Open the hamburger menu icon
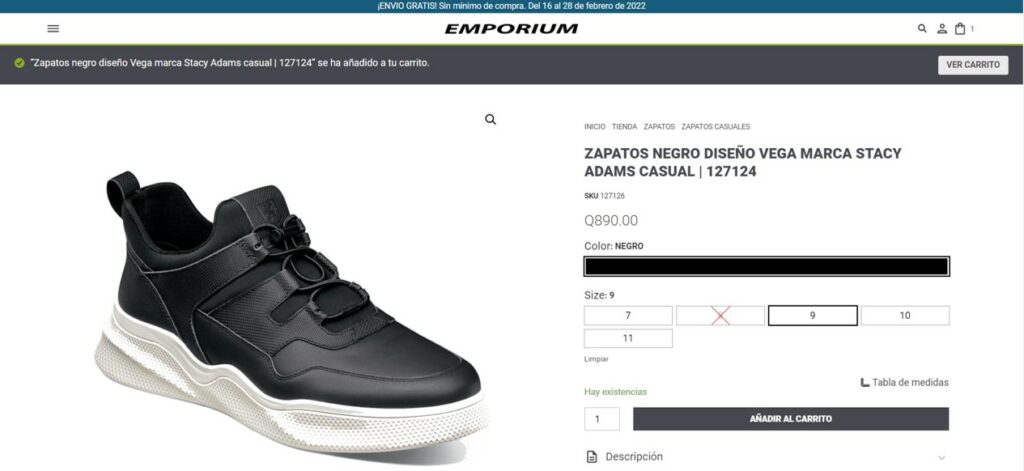Screen dimensions: 1024x471 point(54,29)
